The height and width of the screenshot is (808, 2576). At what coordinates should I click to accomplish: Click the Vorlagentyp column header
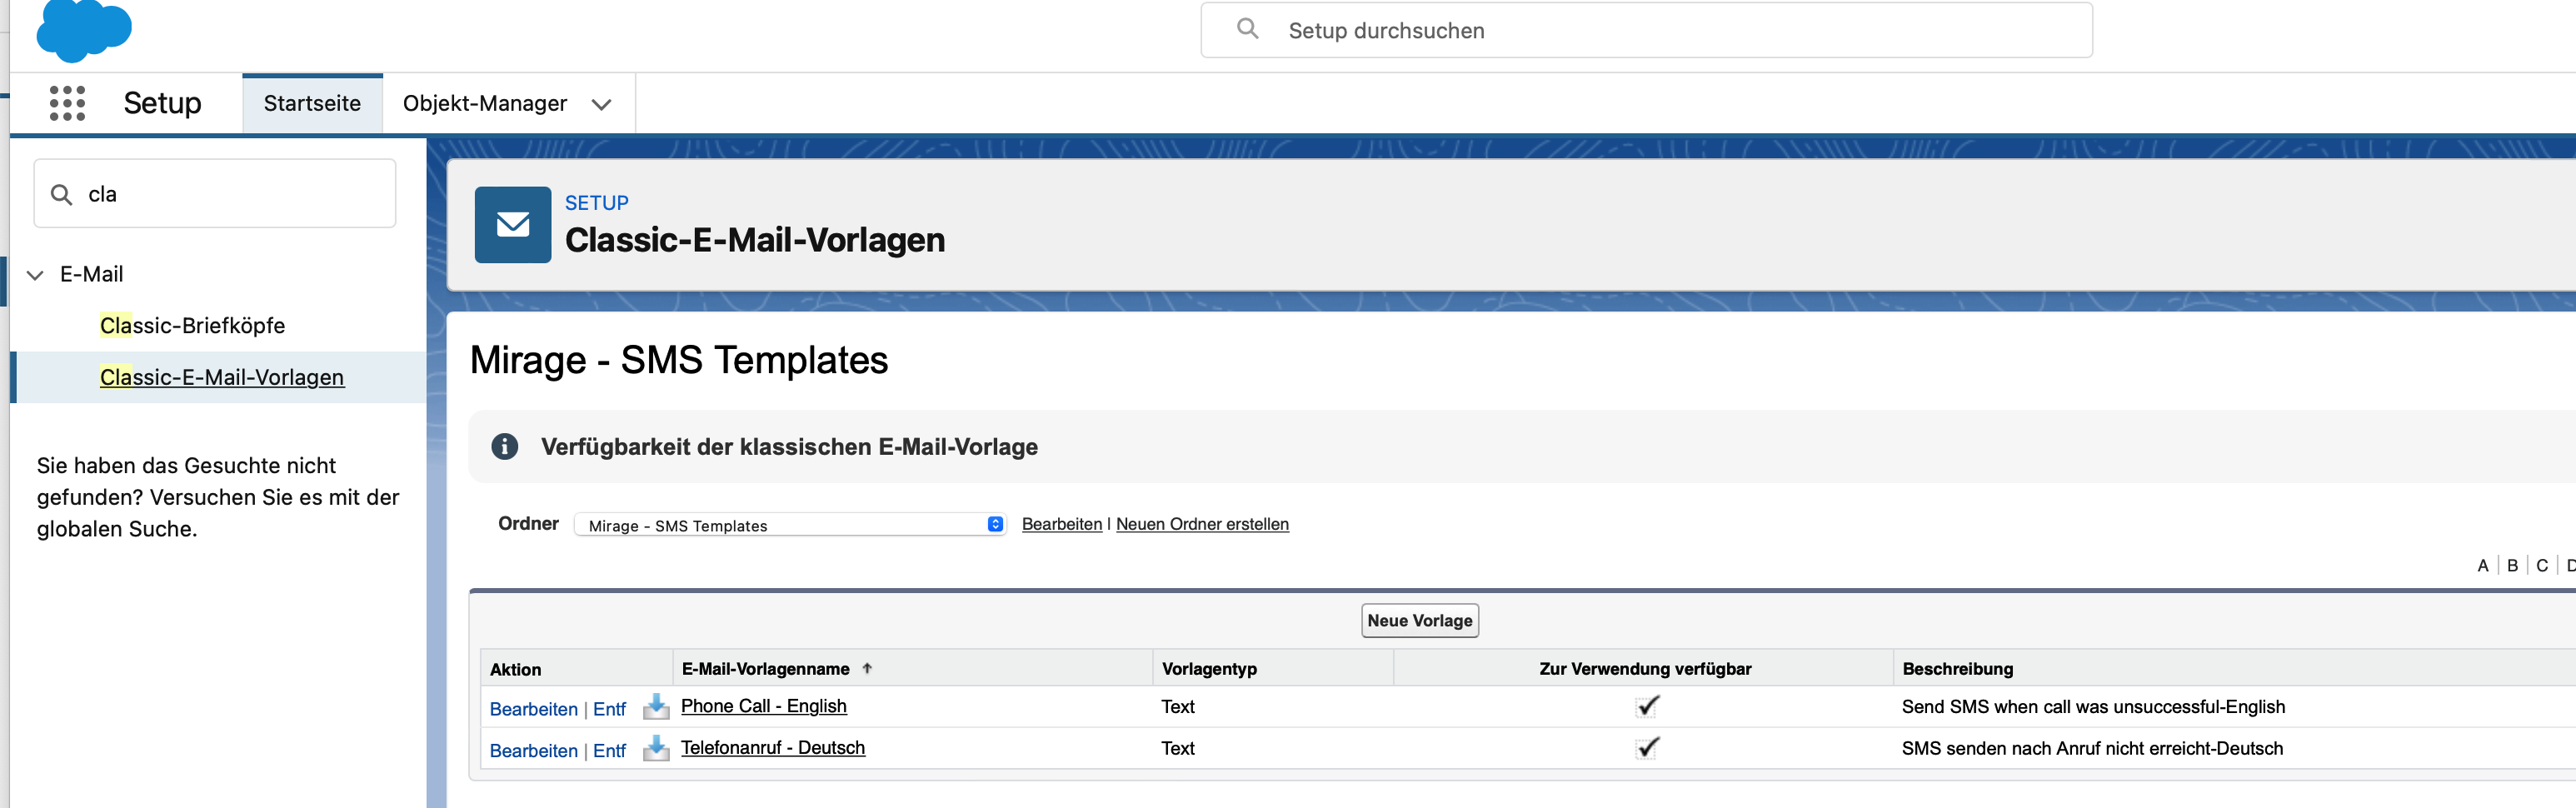(1209, 668)
